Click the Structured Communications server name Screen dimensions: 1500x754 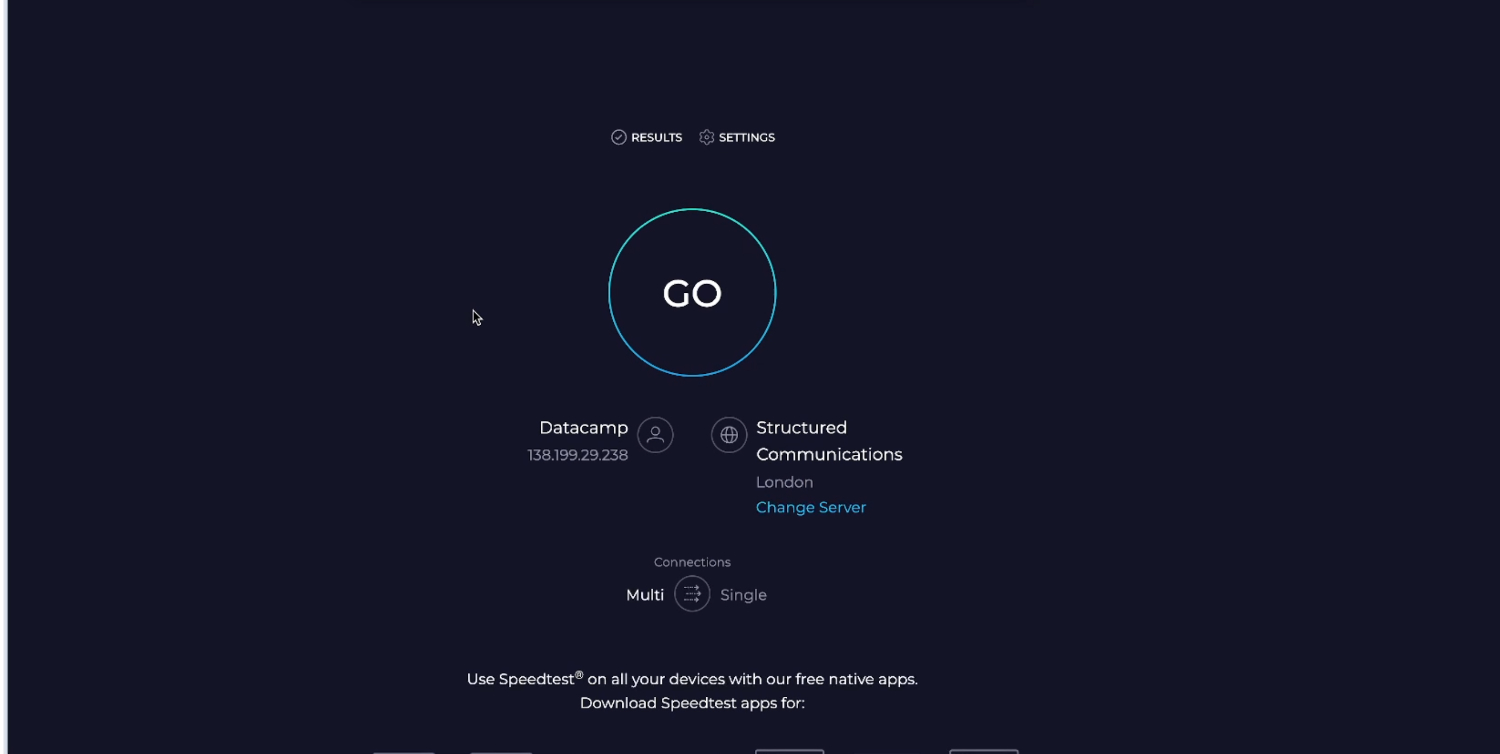[828, 441]
